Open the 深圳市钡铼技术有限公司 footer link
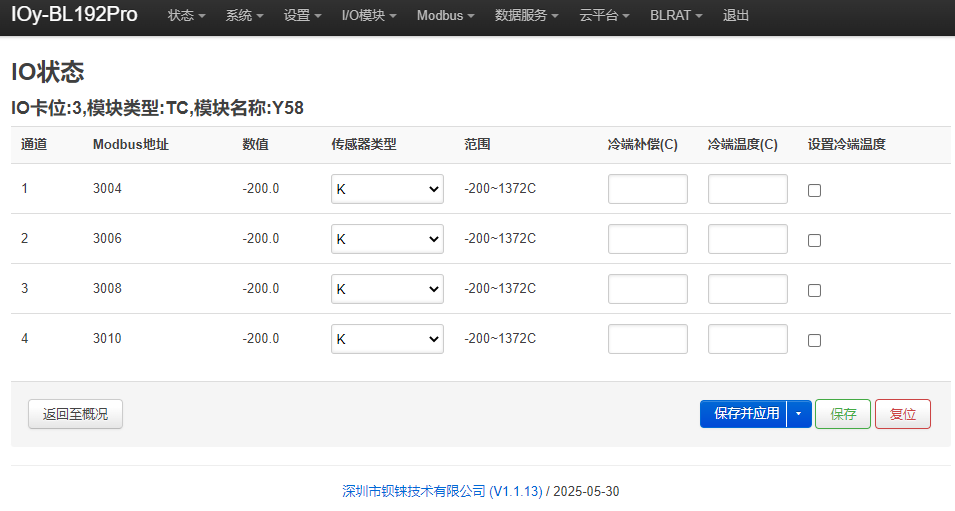The image size is (955, 511). click(x=442, y=492)
